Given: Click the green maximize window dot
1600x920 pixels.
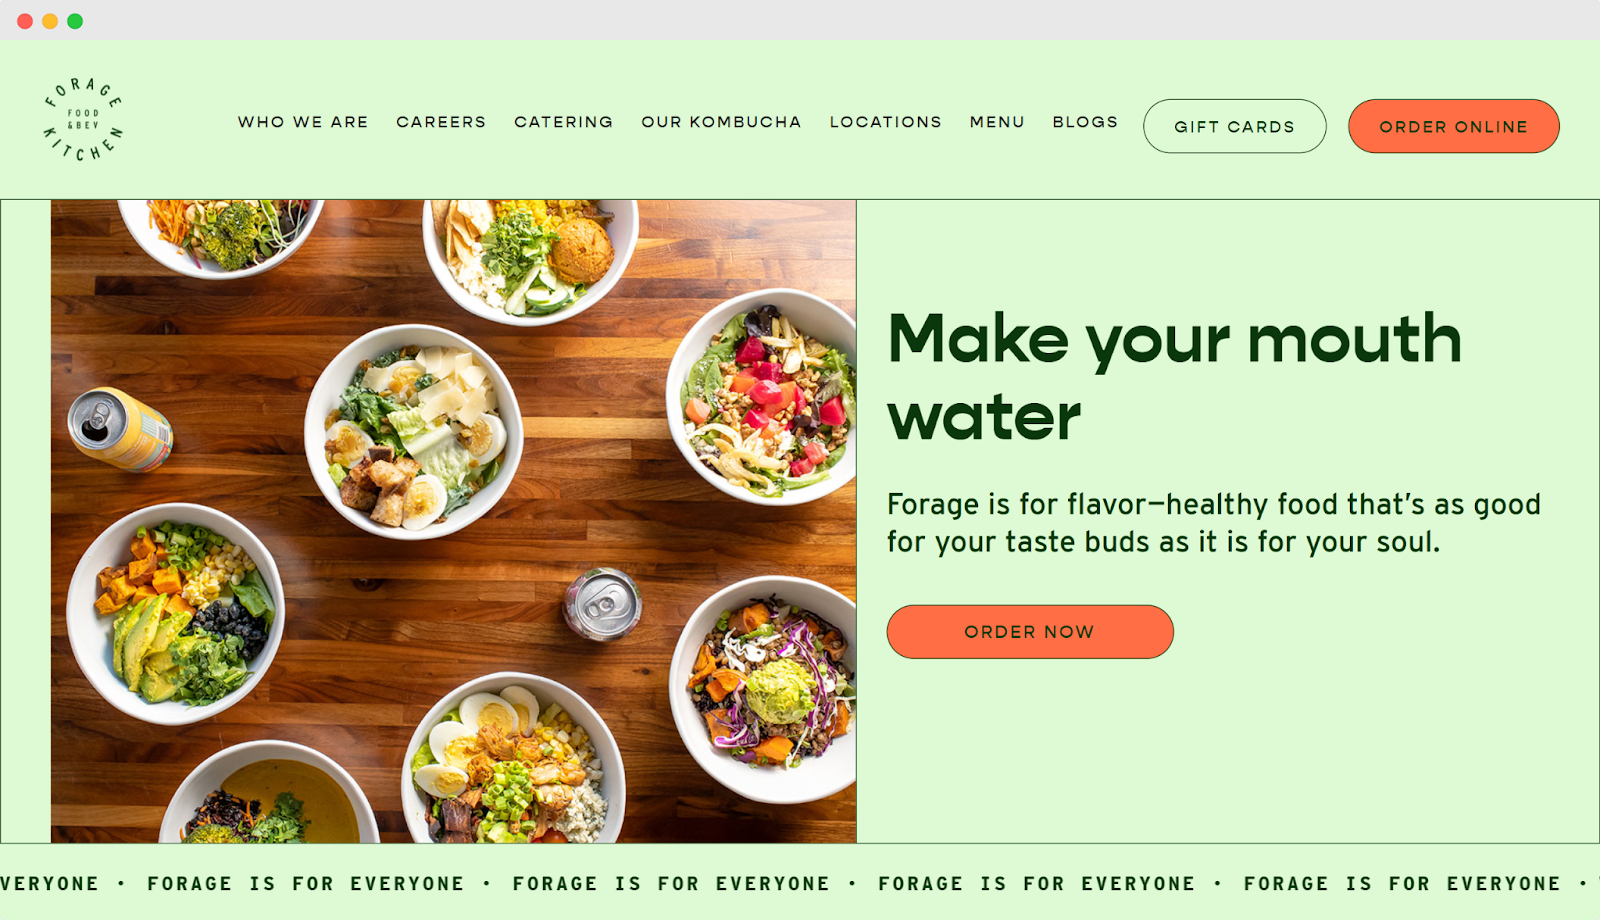Looking at the screenshot, I should [x=75, y=21].
